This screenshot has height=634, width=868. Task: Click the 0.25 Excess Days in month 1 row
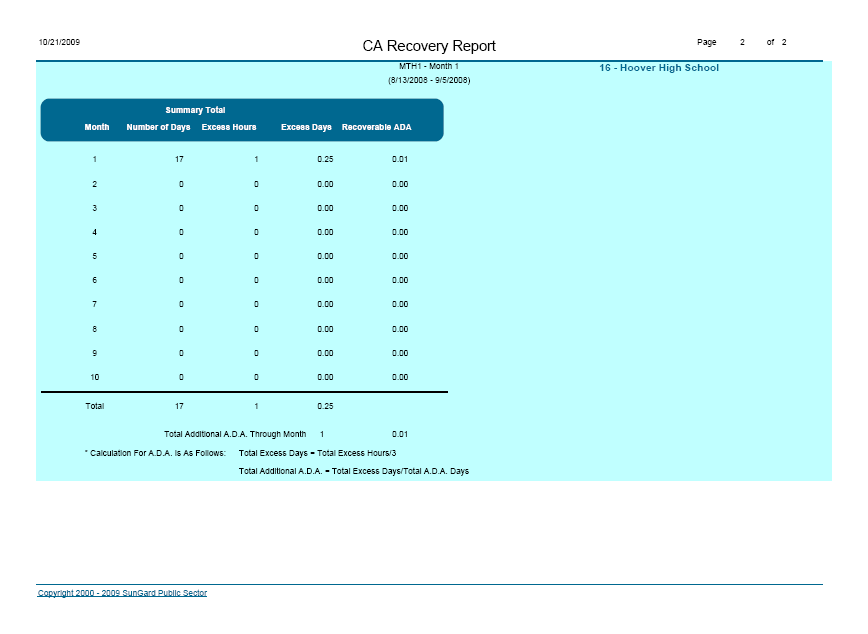325,160
